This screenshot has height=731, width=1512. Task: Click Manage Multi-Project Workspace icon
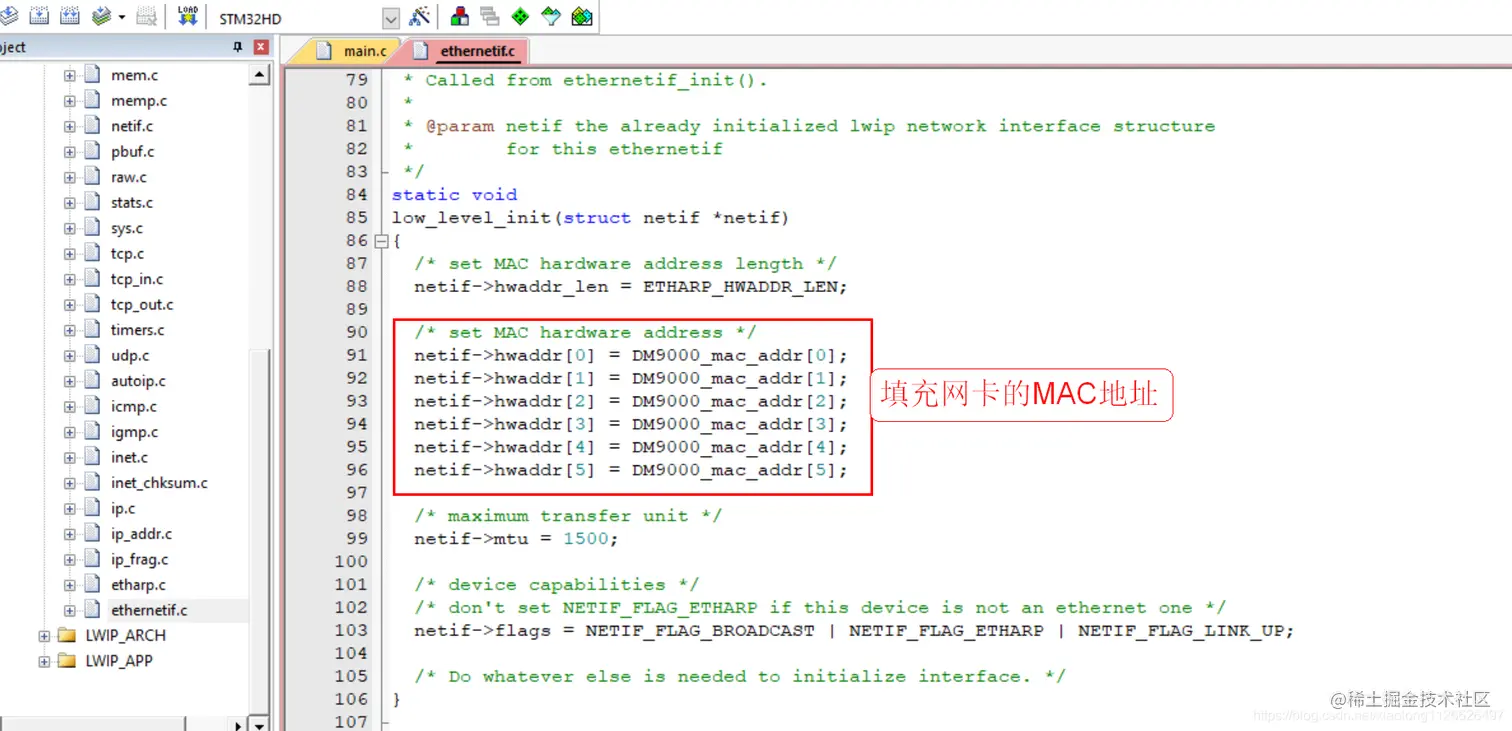point(489,16)
